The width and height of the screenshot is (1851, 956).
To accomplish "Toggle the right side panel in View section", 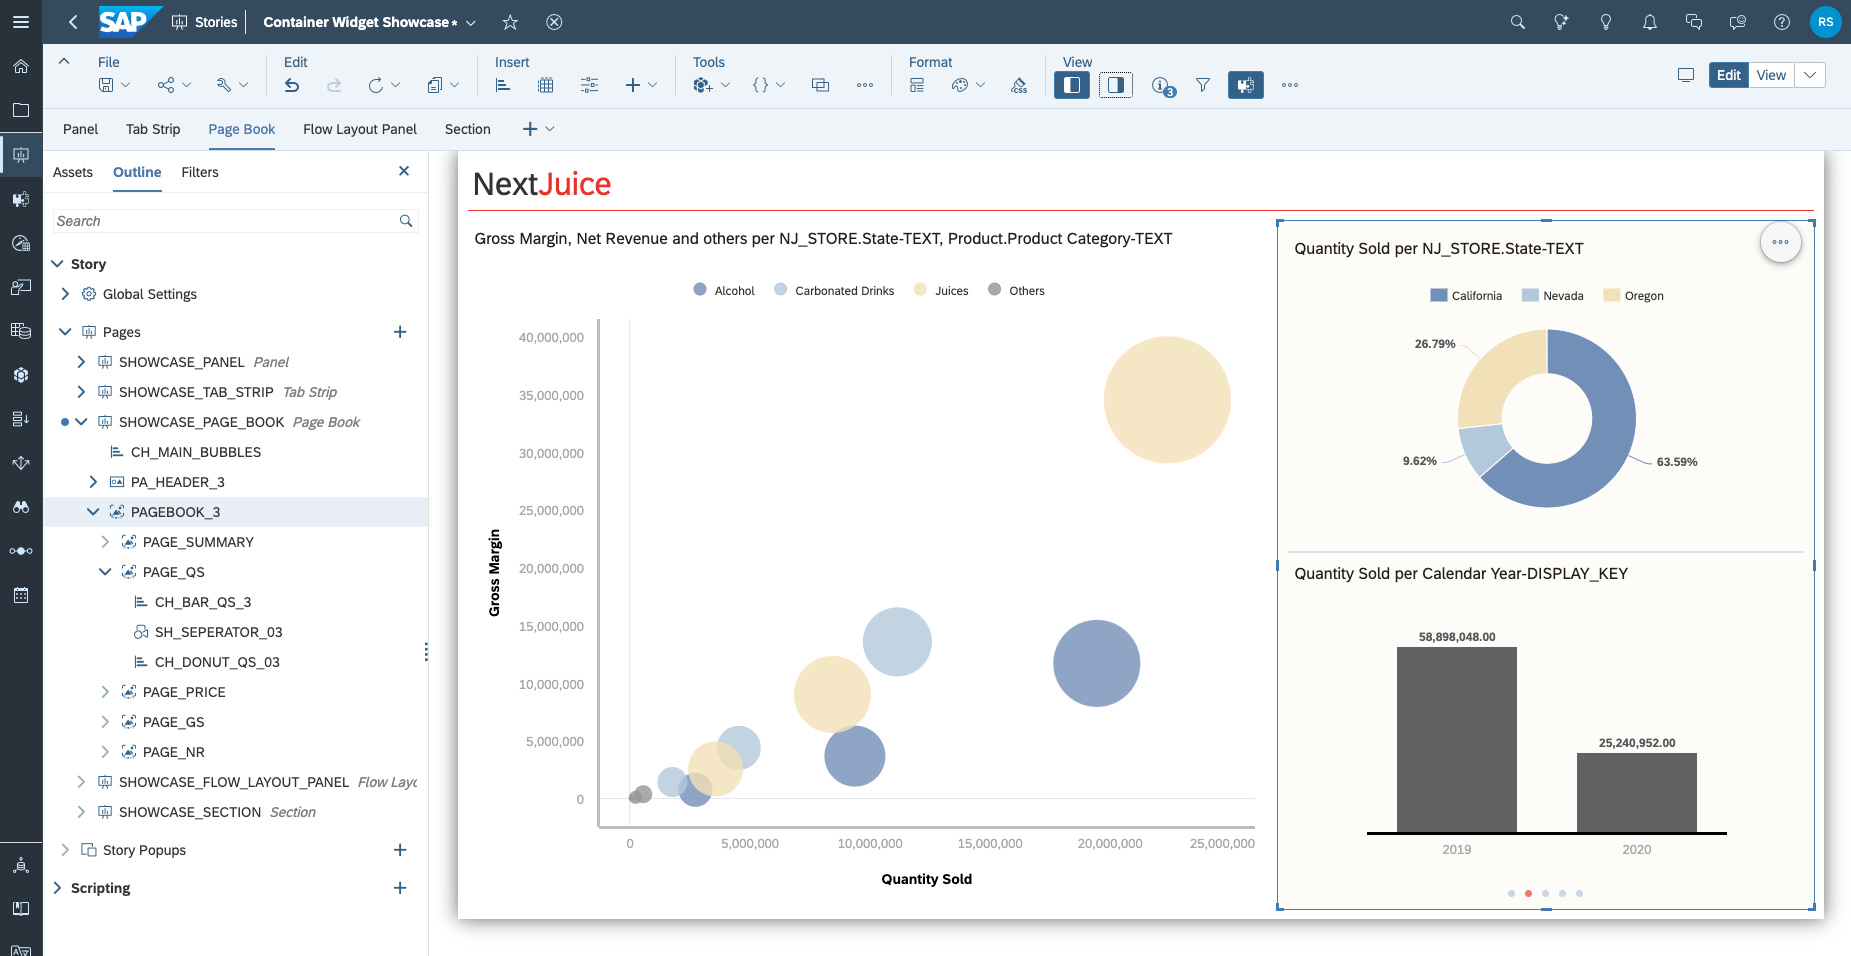I will point(1115,85).
